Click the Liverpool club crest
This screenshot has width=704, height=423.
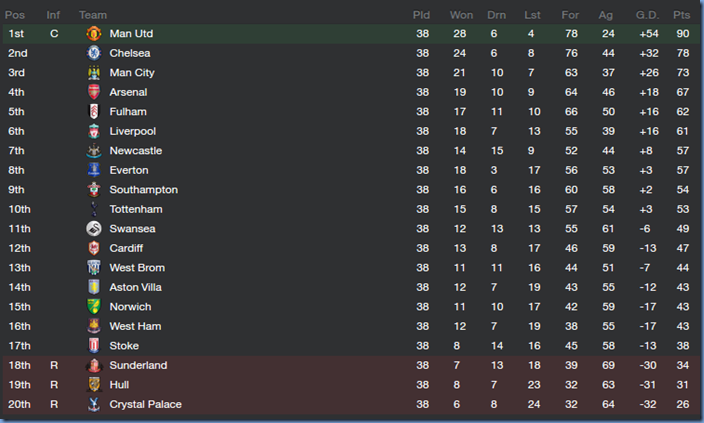(94, 131)
